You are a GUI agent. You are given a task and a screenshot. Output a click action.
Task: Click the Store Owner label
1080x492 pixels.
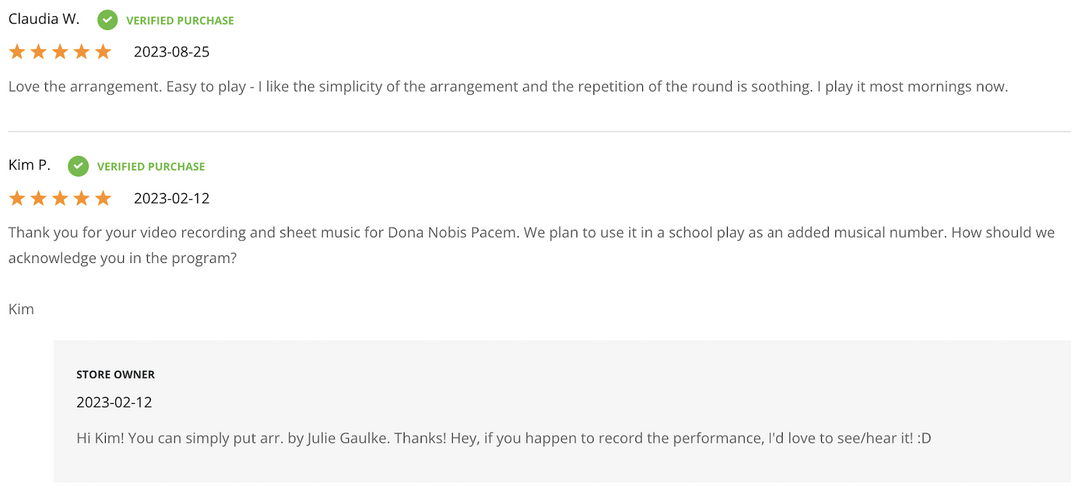click(x=115, y=374)
